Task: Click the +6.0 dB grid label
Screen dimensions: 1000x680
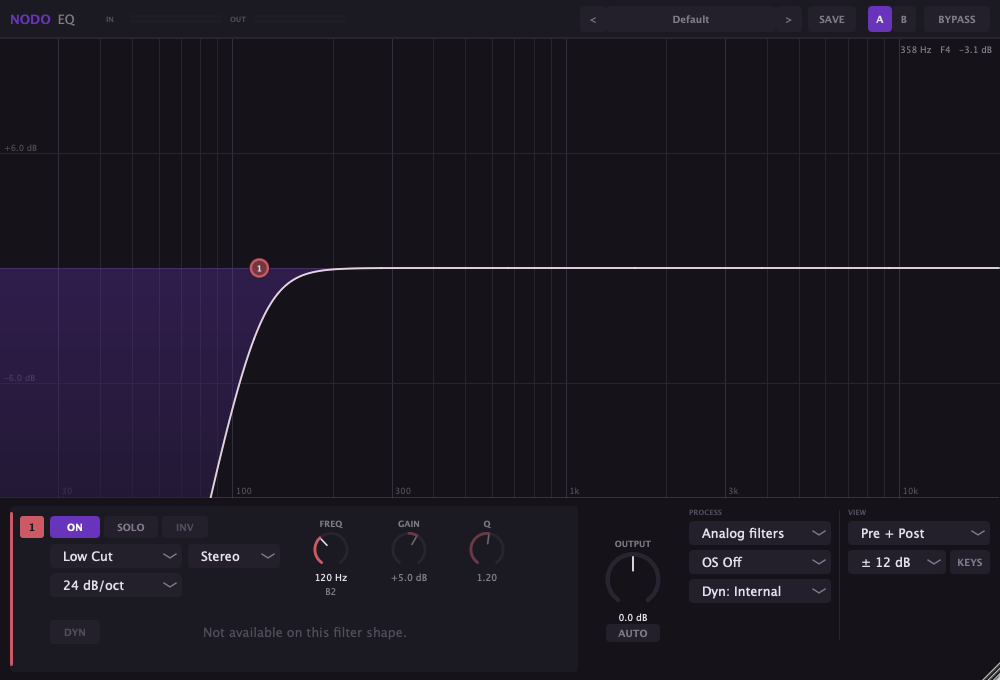Action: point(20,148)
